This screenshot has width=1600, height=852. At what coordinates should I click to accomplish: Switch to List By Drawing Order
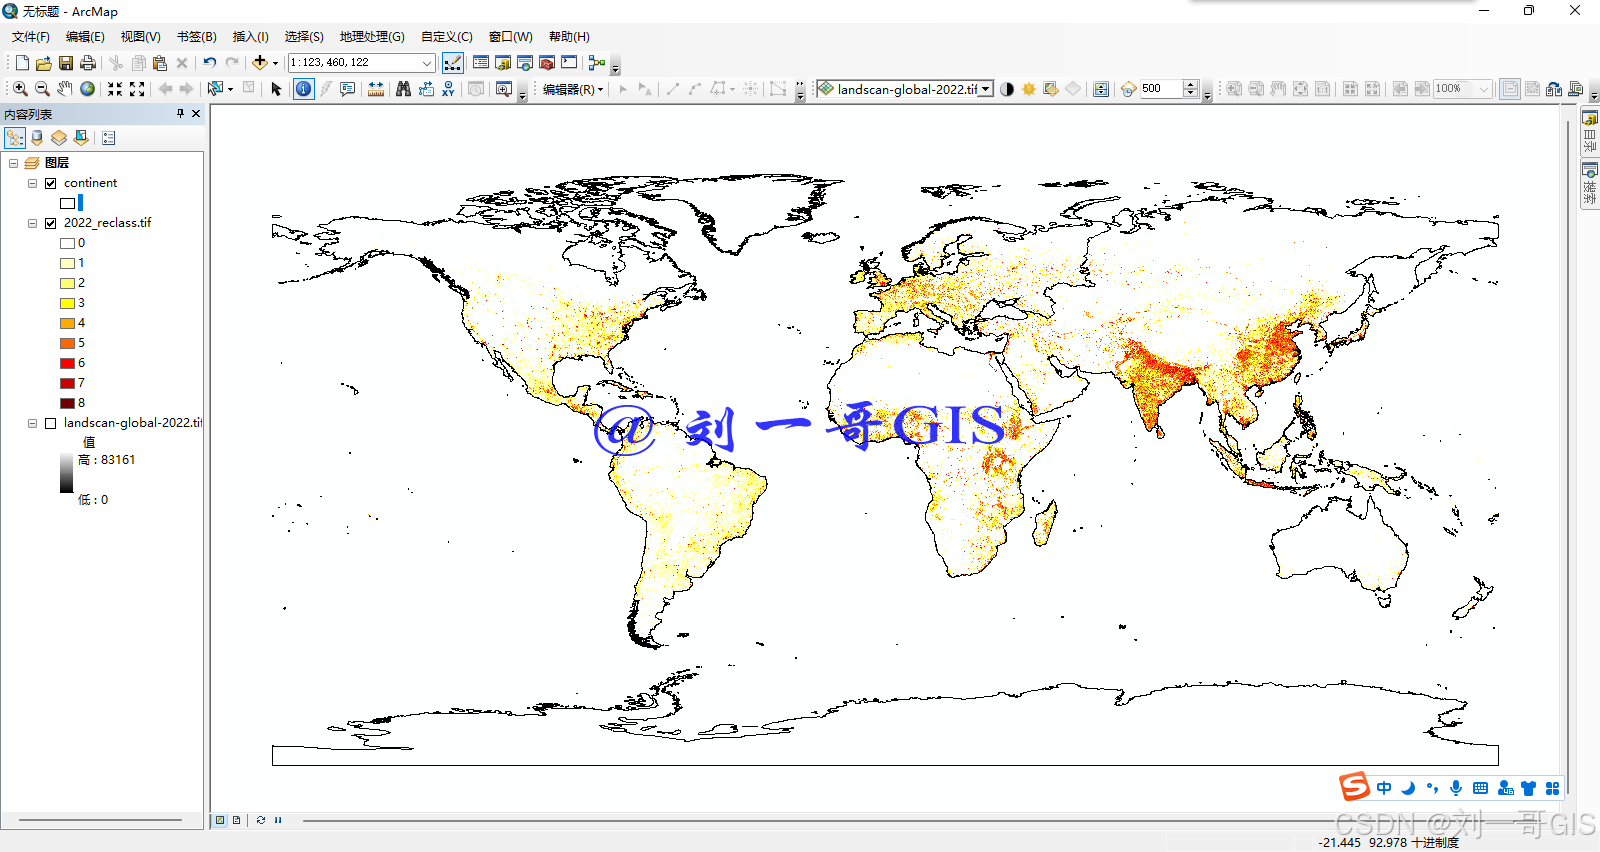point(15,138)
